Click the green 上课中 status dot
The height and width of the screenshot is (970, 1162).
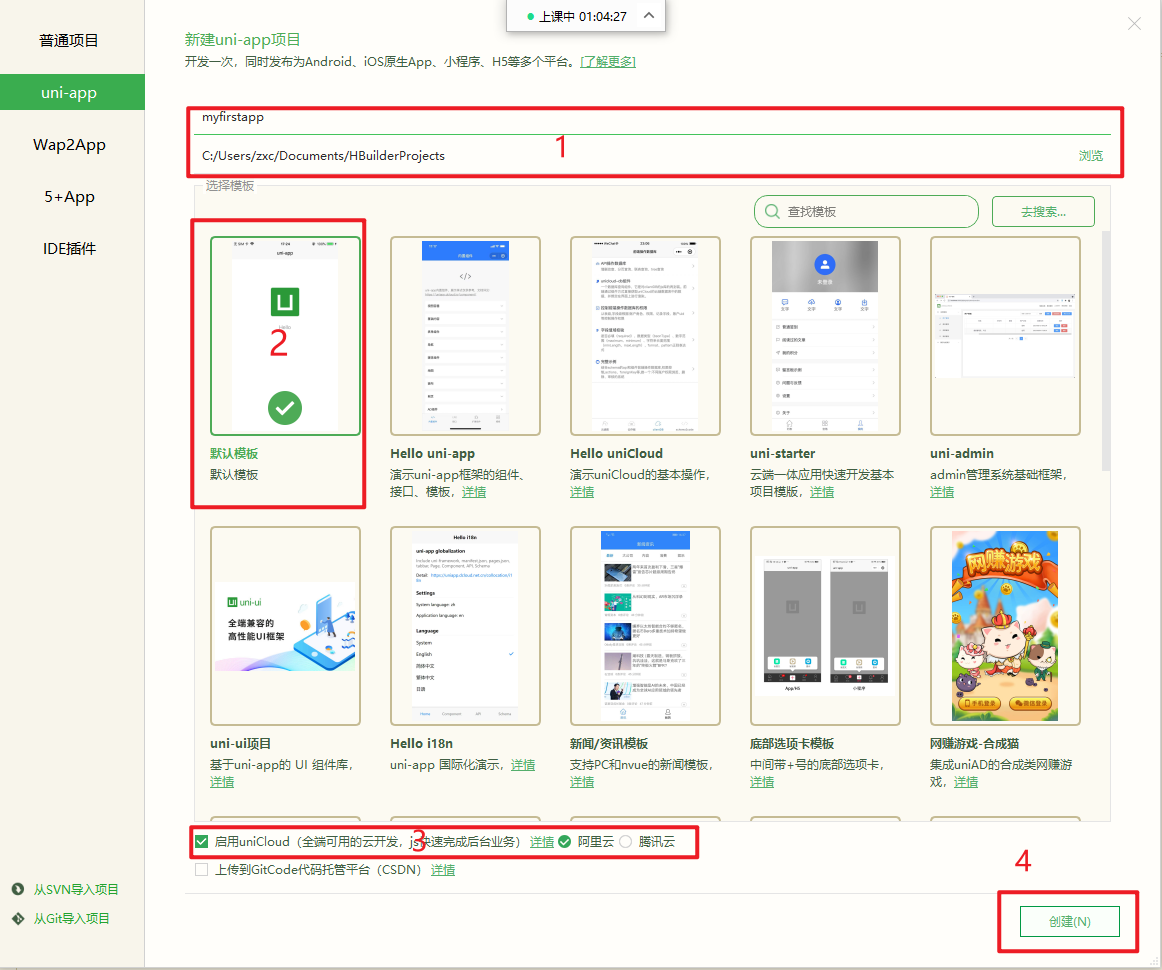tap(531, 16)
